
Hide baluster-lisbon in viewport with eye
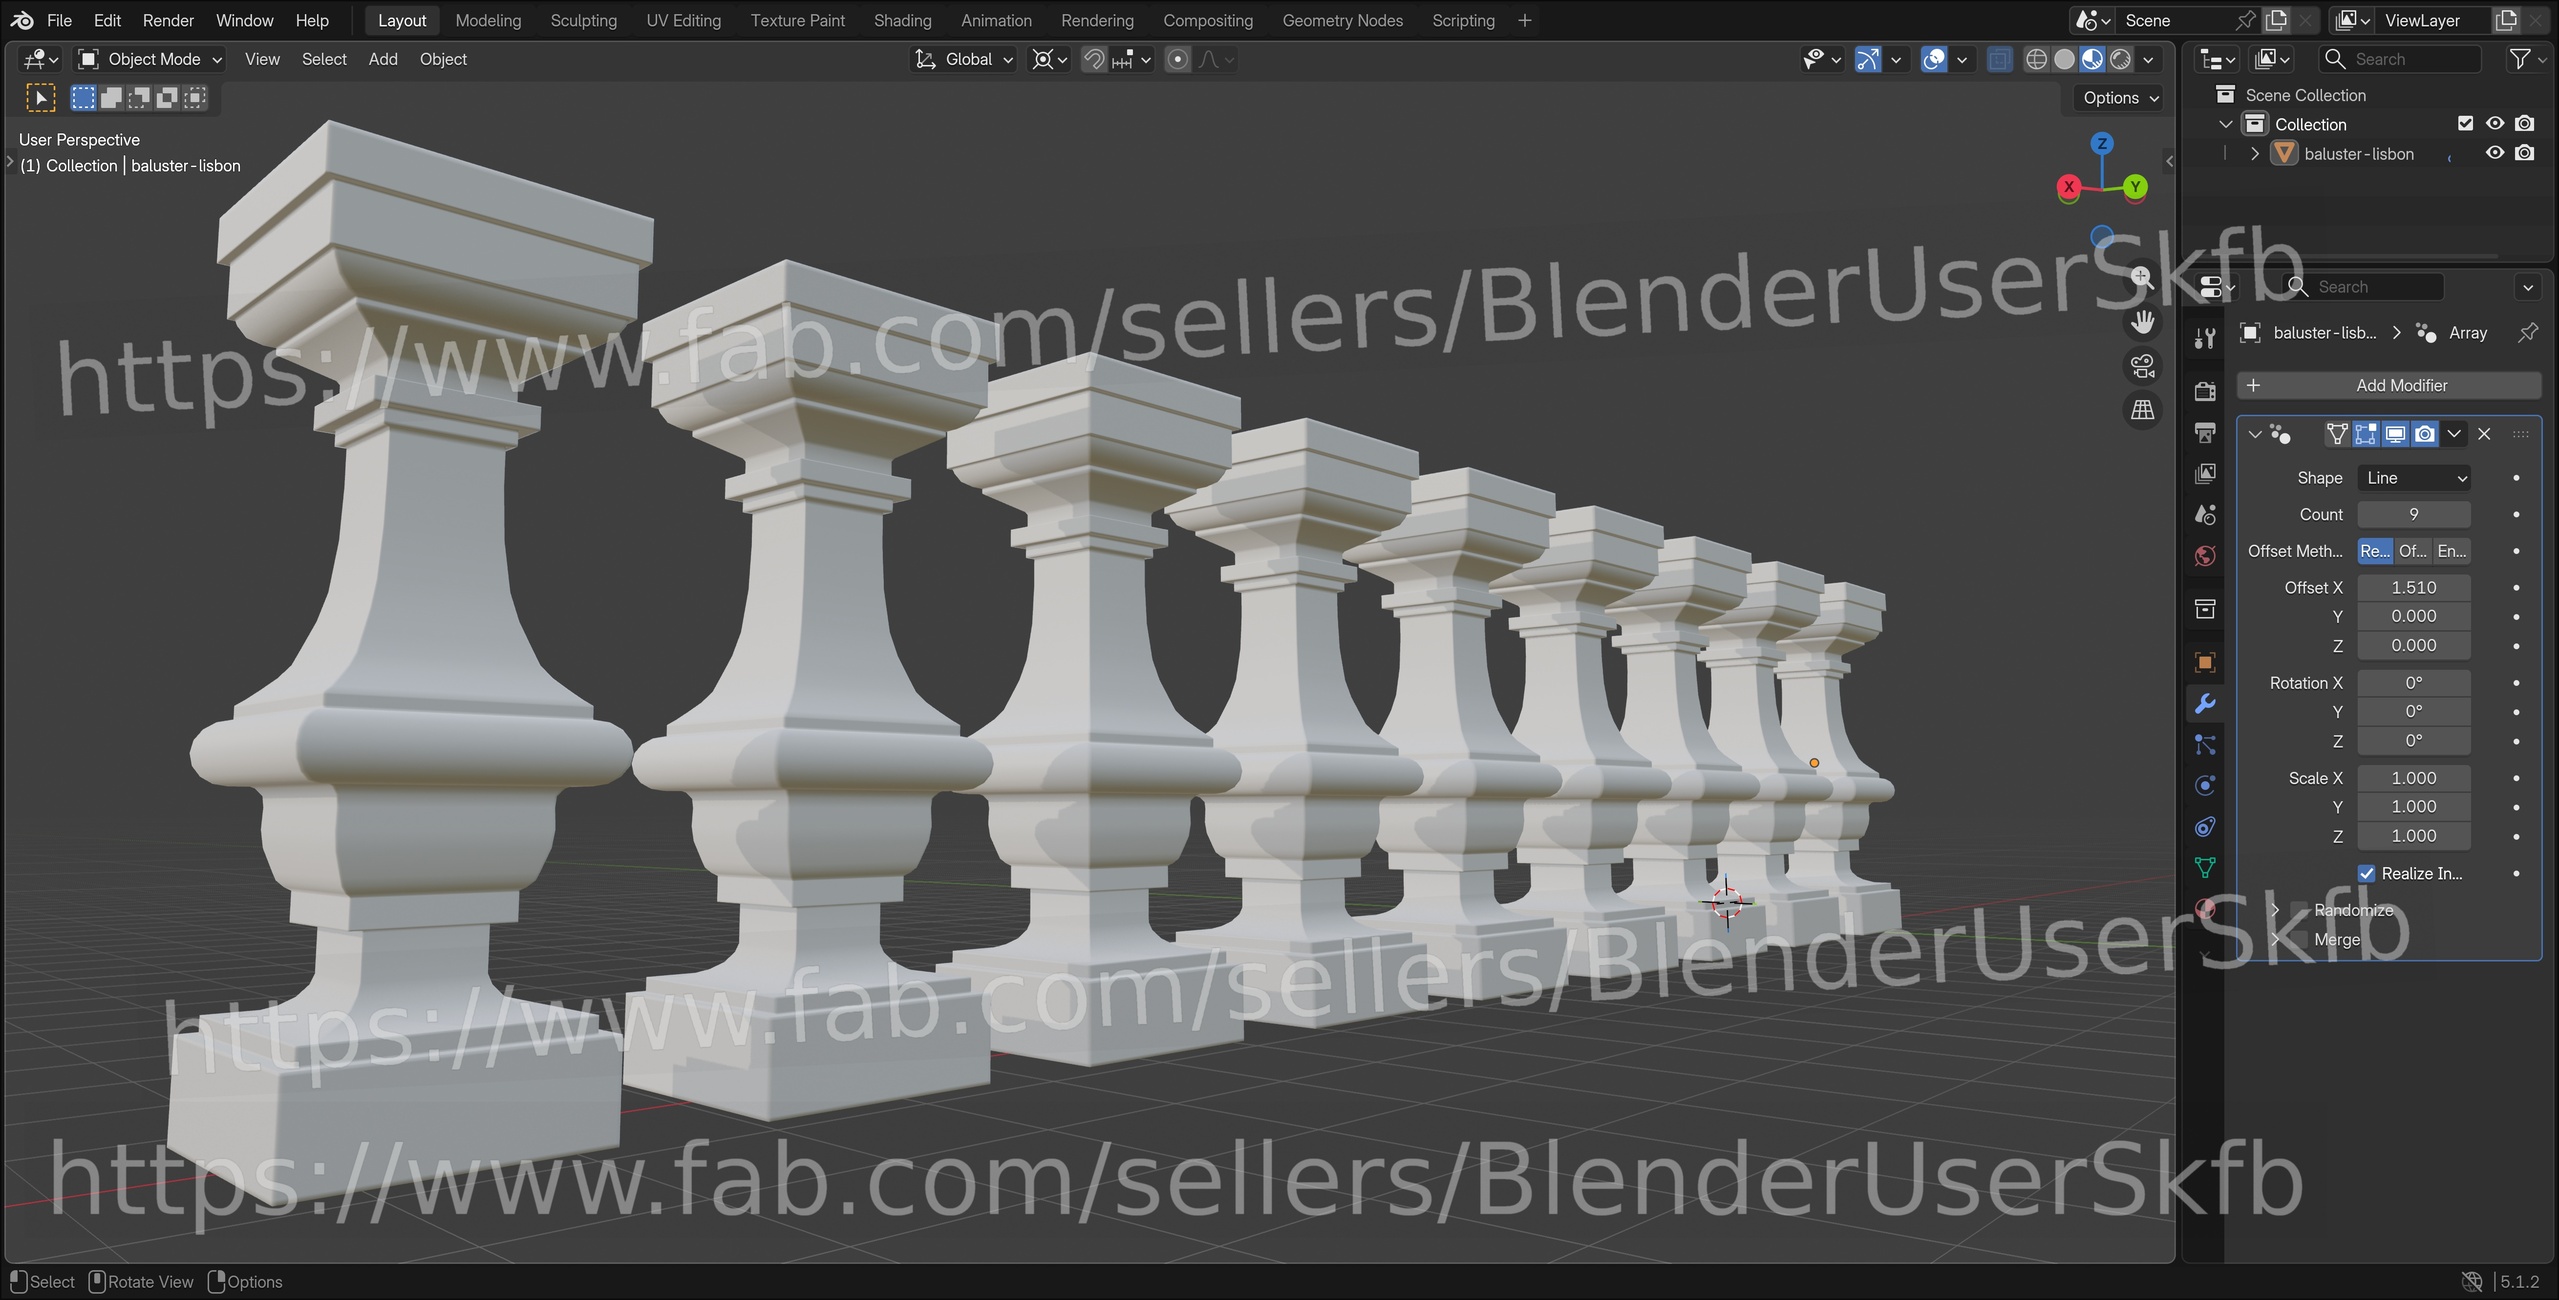pos(2495,153)
